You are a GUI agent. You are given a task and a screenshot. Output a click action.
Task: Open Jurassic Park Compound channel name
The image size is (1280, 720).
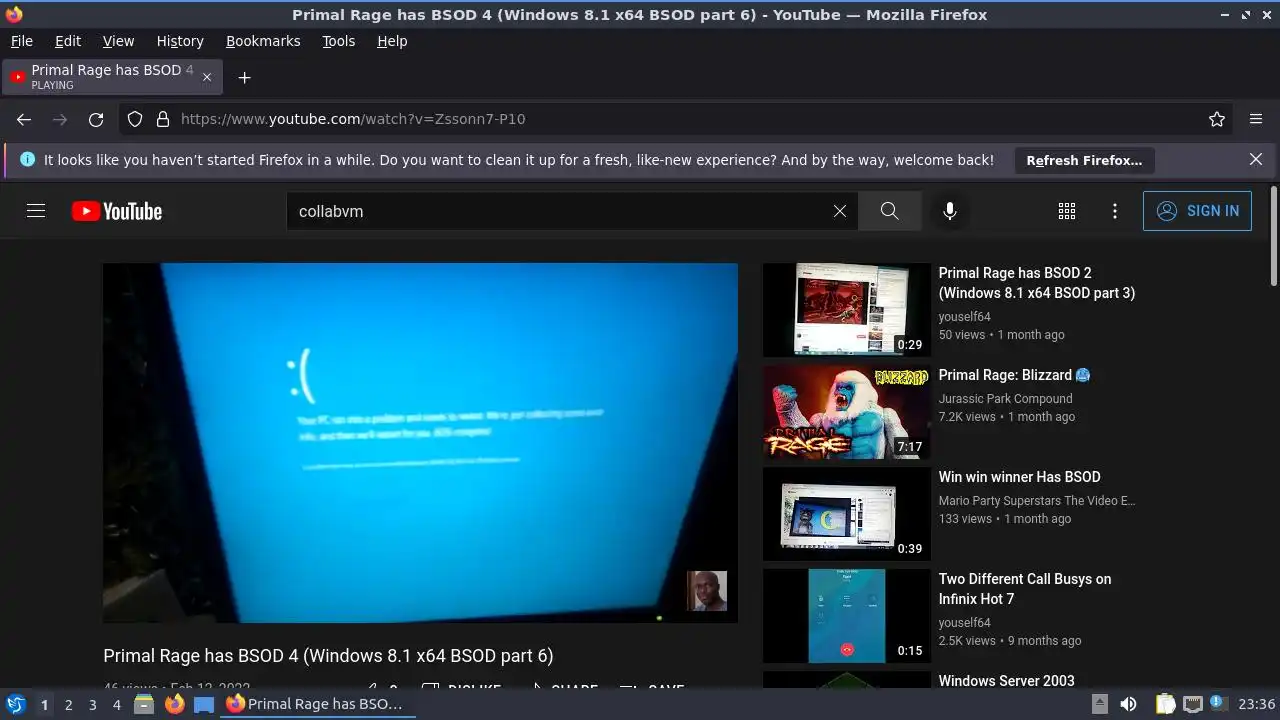click(x=1005, y=398)
